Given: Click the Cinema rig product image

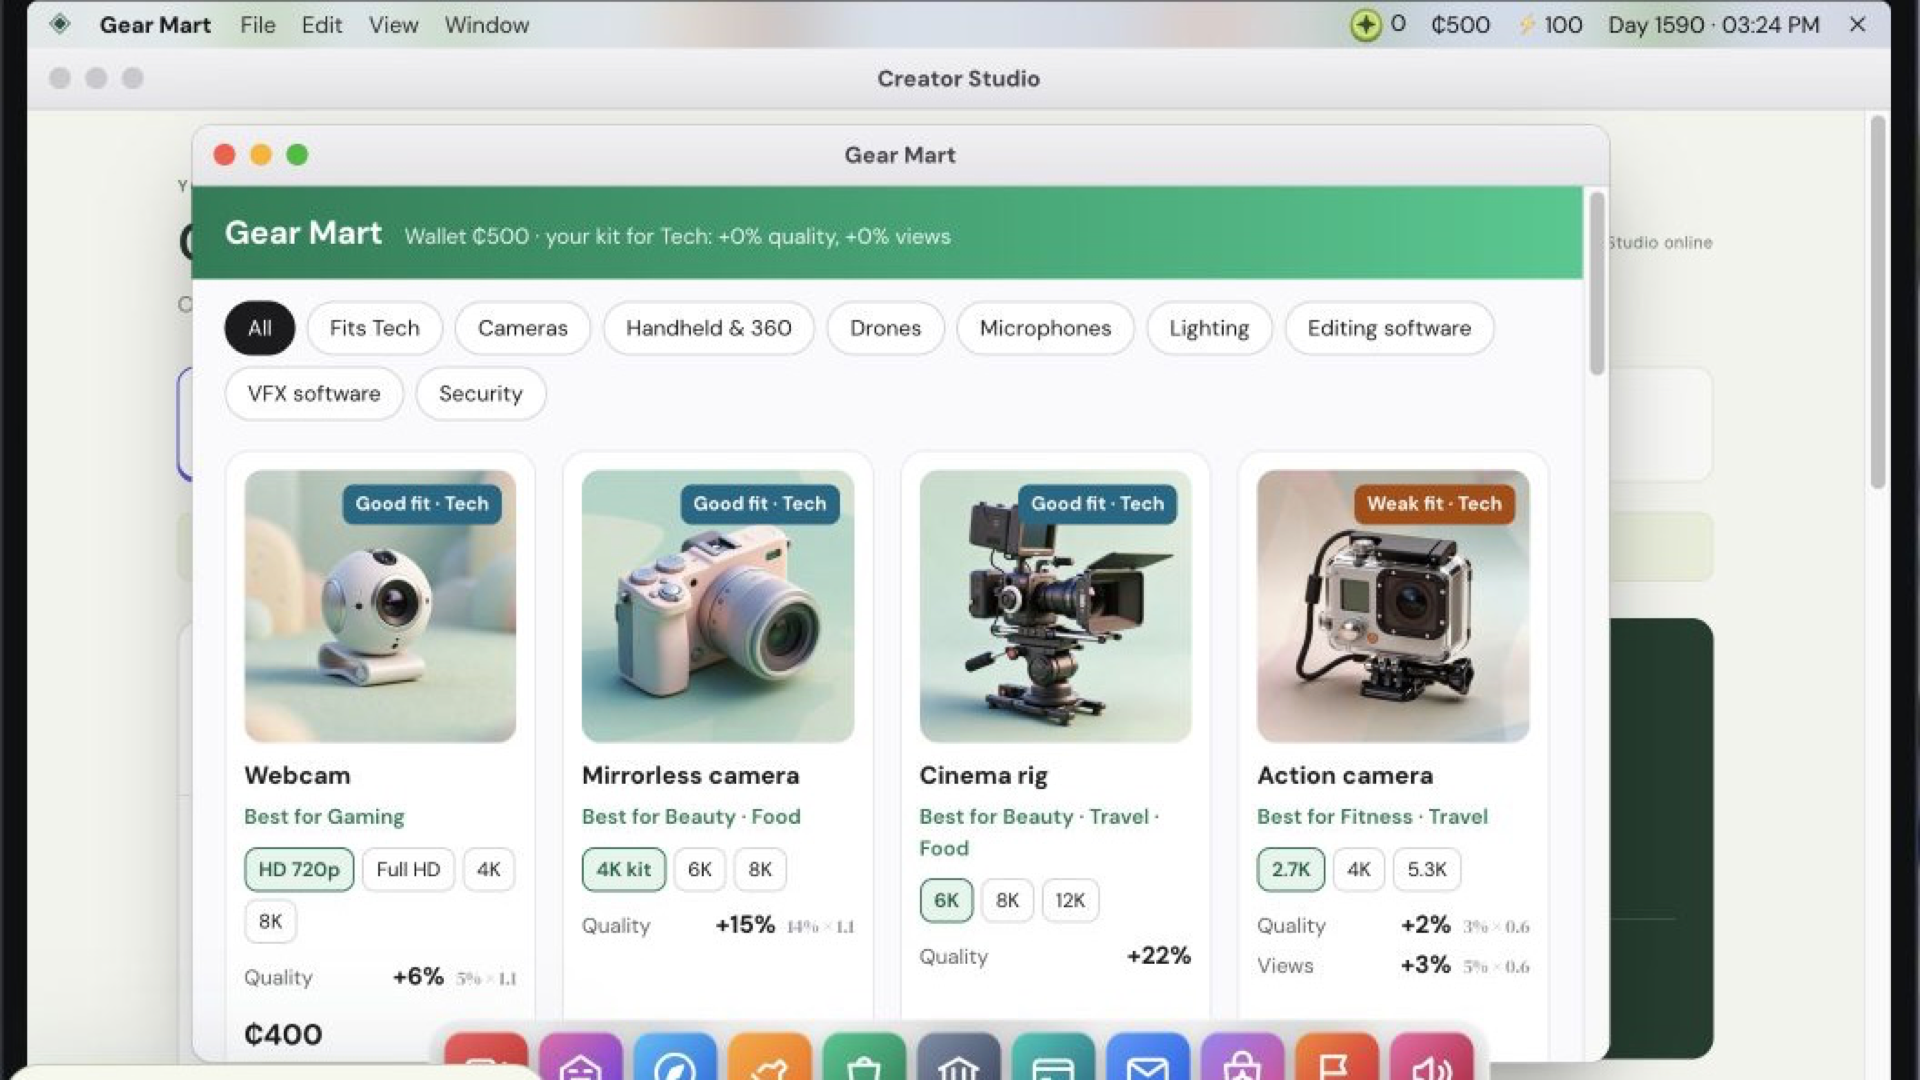Looking at the screenshot, I should [x=1055, y=606].
